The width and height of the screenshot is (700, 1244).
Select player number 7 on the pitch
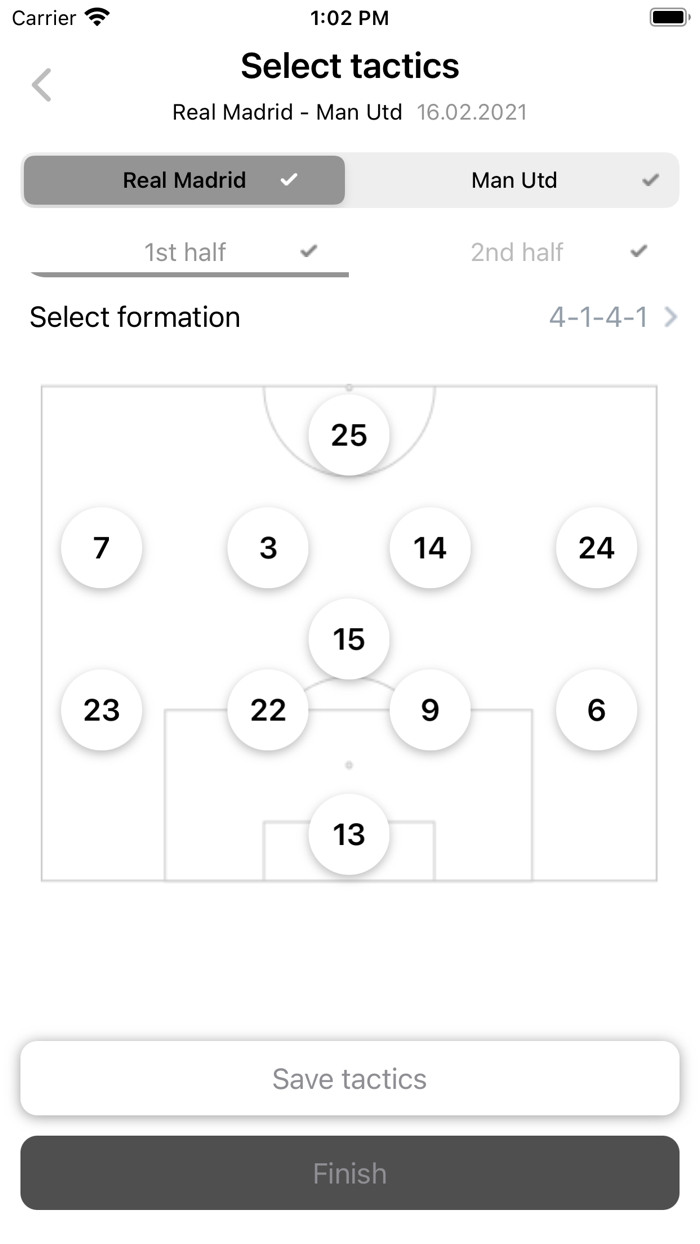click(101, 548)
